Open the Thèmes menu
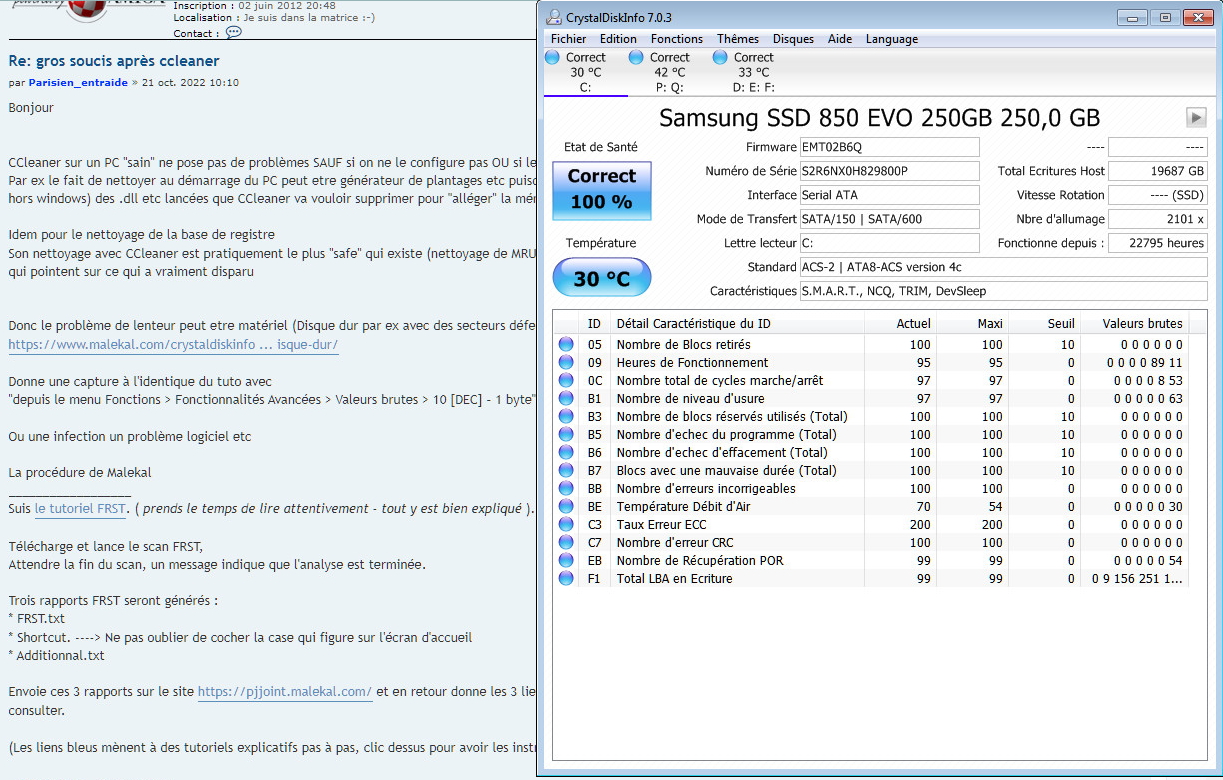1223x780 pixels. pos(738,39)
